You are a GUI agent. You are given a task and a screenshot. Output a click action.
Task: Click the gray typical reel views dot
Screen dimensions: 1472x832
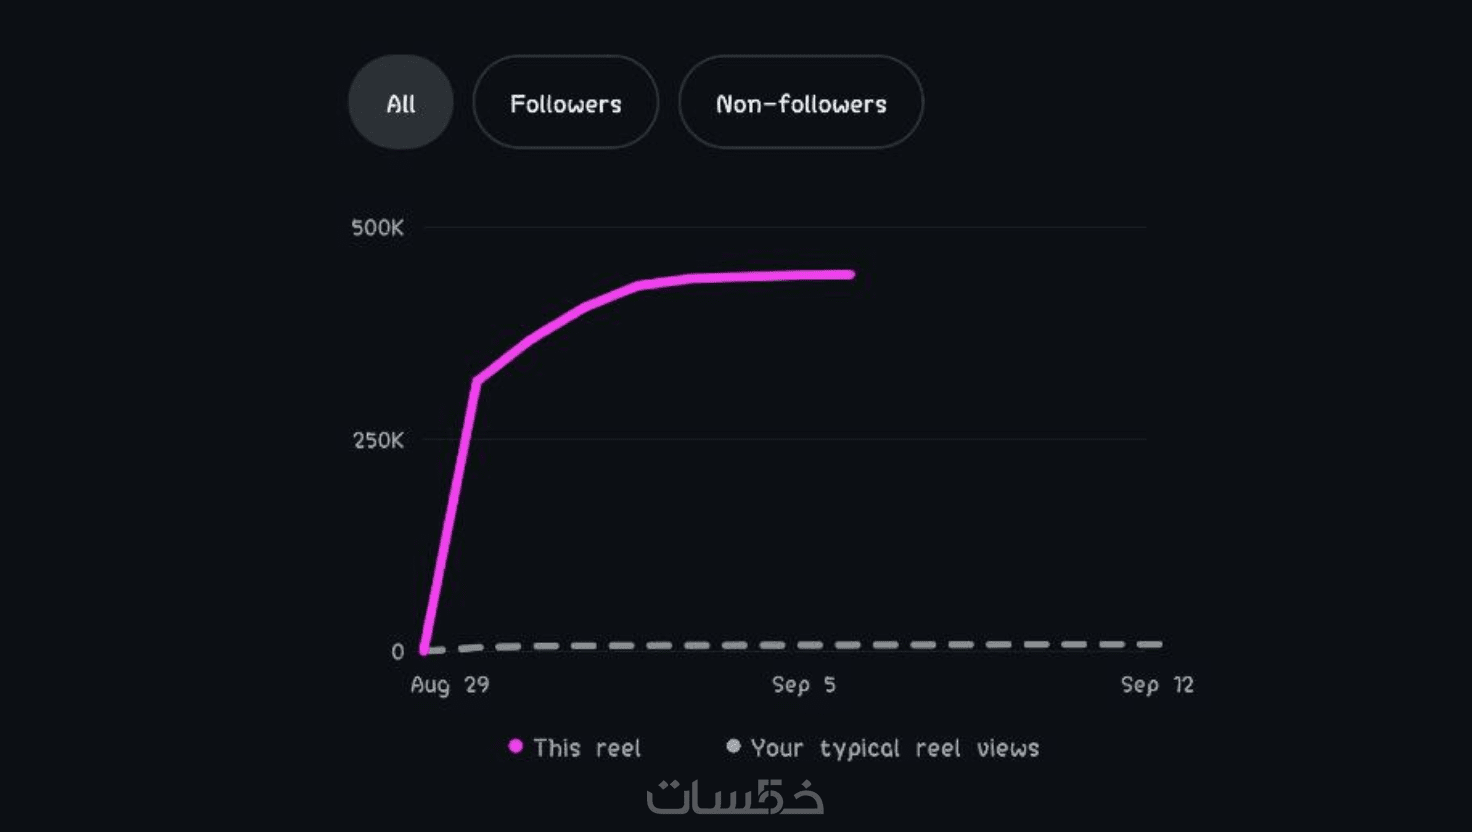733,746
